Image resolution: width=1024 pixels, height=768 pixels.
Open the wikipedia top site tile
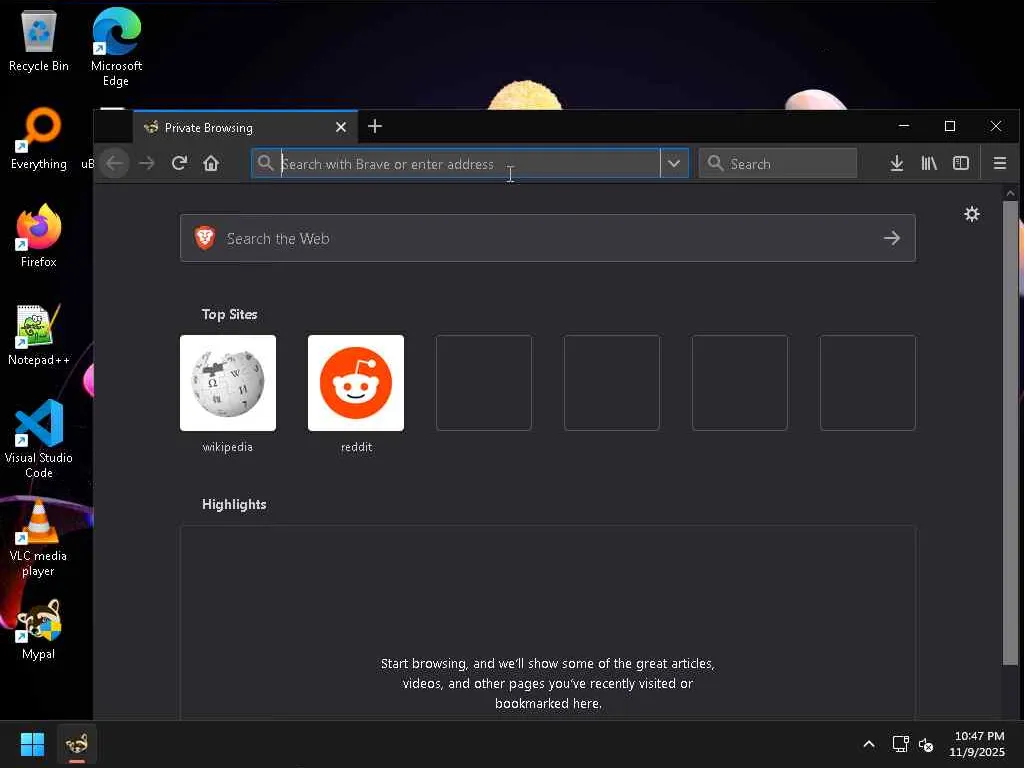coord(228,383)
